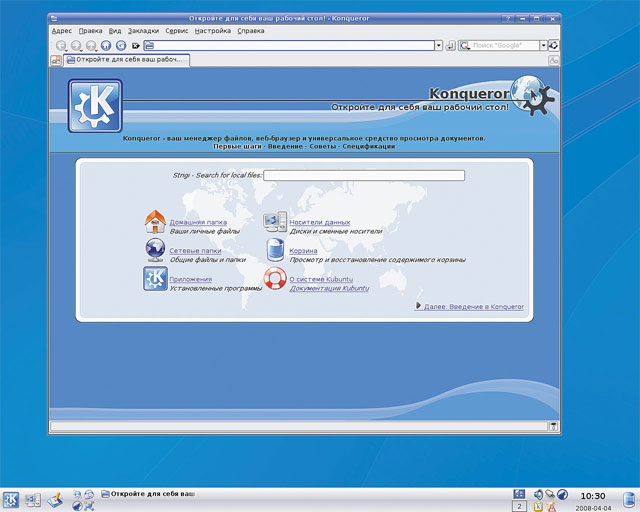Reload the page with the refresh icon
This screenshot has height=512, width=640.
pos(121,45)
